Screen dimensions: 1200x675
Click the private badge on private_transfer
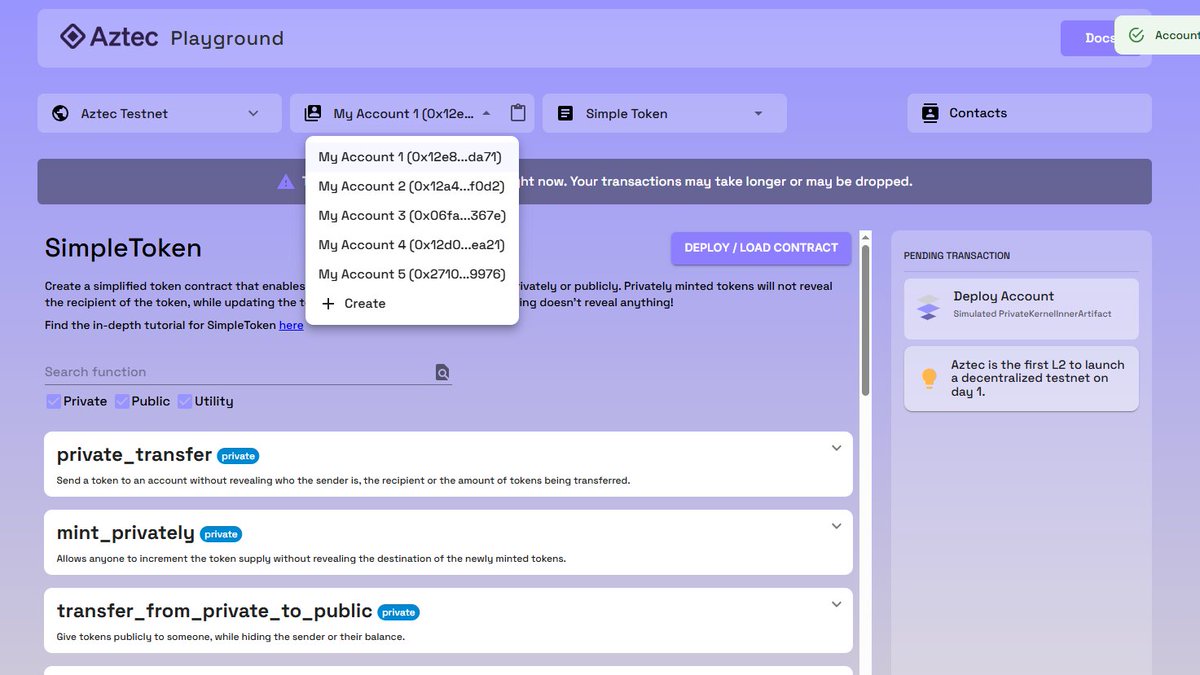(x=238, y=456)
